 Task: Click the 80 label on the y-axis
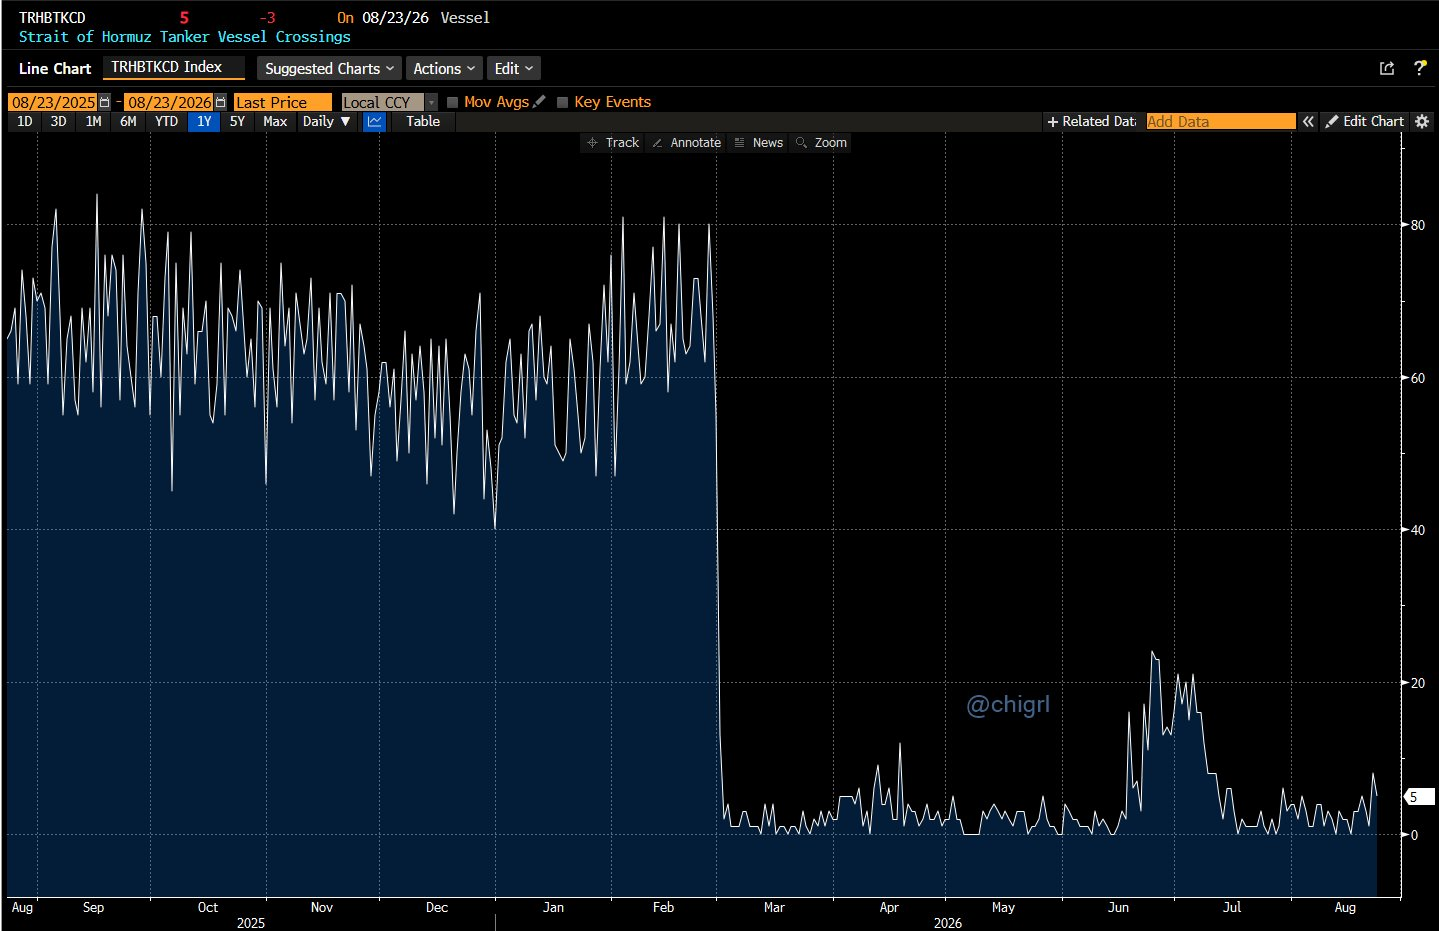(x=1418, y=225)
